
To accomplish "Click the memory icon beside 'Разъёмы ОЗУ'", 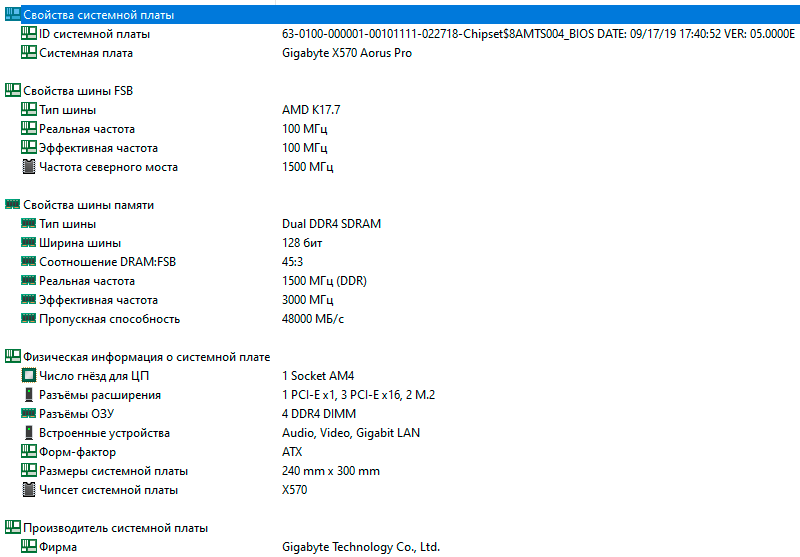I will [x=29, y=413].
